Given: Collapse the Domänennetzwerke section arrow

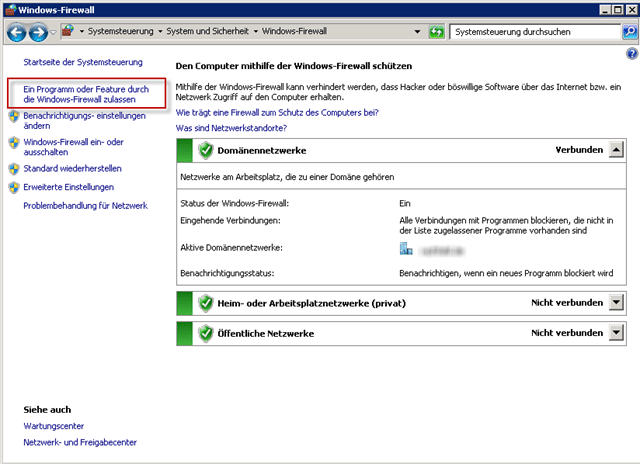Looking at the screenshot, I should tap(616, 150).
